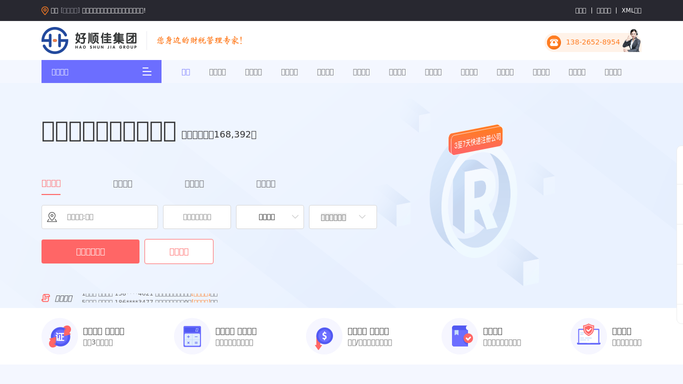
Task: Open the hamburger menu icon on the purple bar
Action: click(x=147, y=72)
